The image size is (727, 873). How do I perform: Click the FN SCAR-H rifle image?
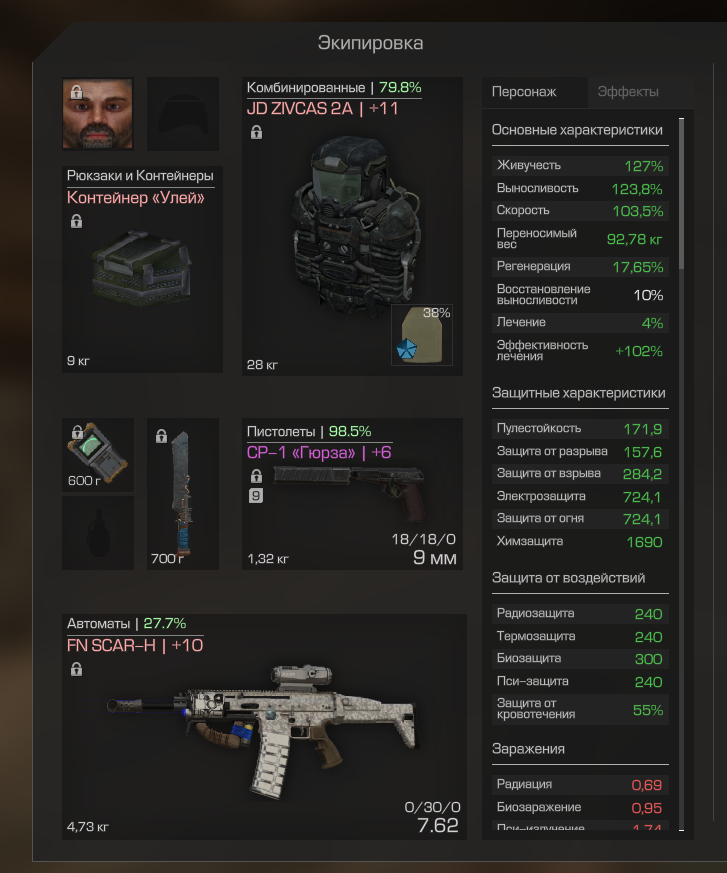coord(263,729)
